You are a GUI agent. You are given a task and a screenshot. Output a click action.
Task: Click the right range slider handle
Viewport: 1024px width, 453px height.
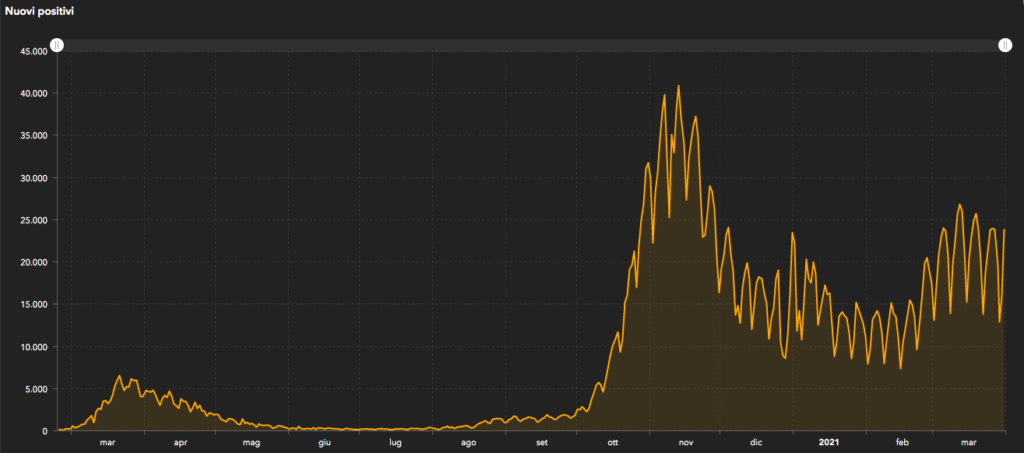pyautogui.click(x=1005, y=45)
